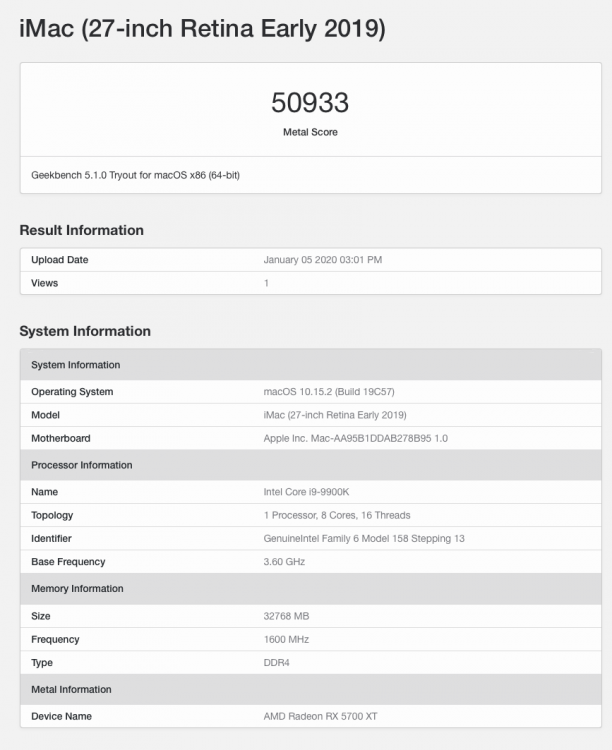Select the 1600 MHz value
This screenshot has height=750, width=612.
point(287,640)
